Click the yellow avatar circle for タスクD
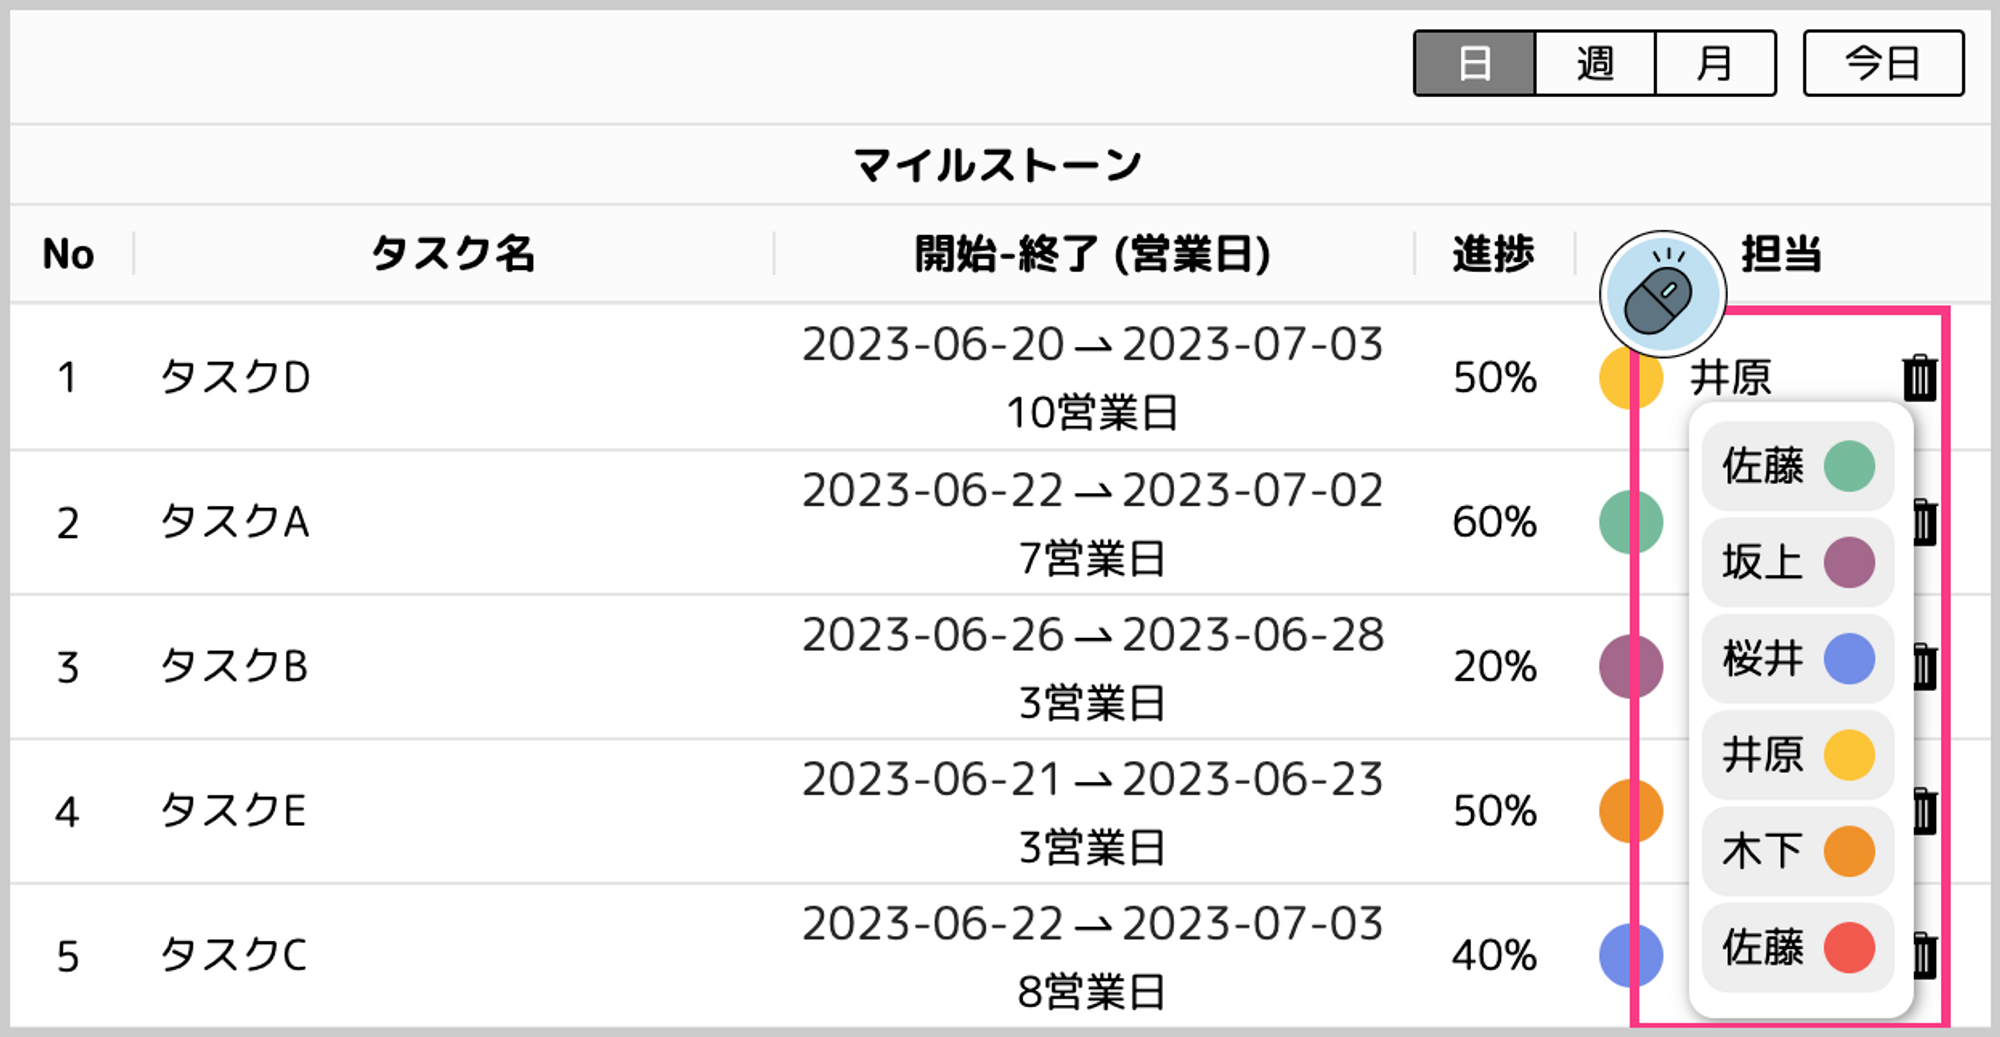 point(1631,377)
